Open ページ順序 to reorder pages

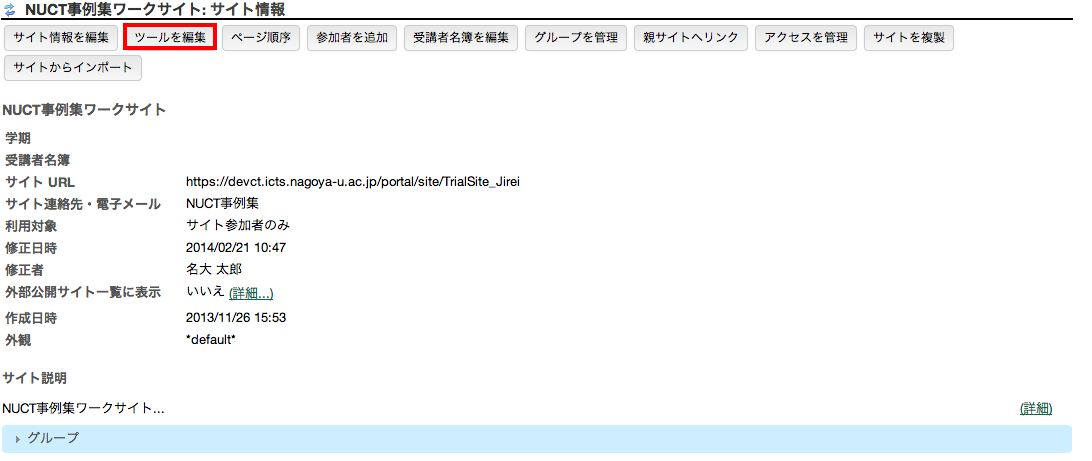pos(260,38)
